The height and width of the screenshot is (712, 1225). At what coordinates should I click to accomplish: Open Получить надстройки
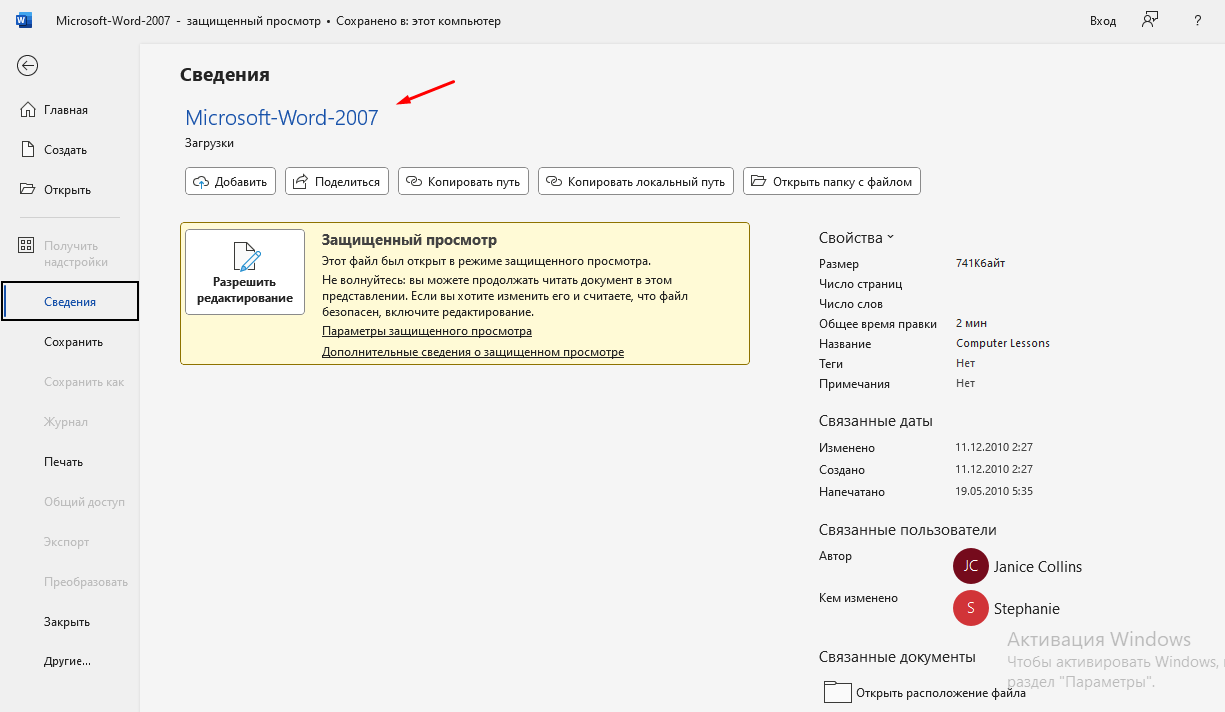click(70, 254)
